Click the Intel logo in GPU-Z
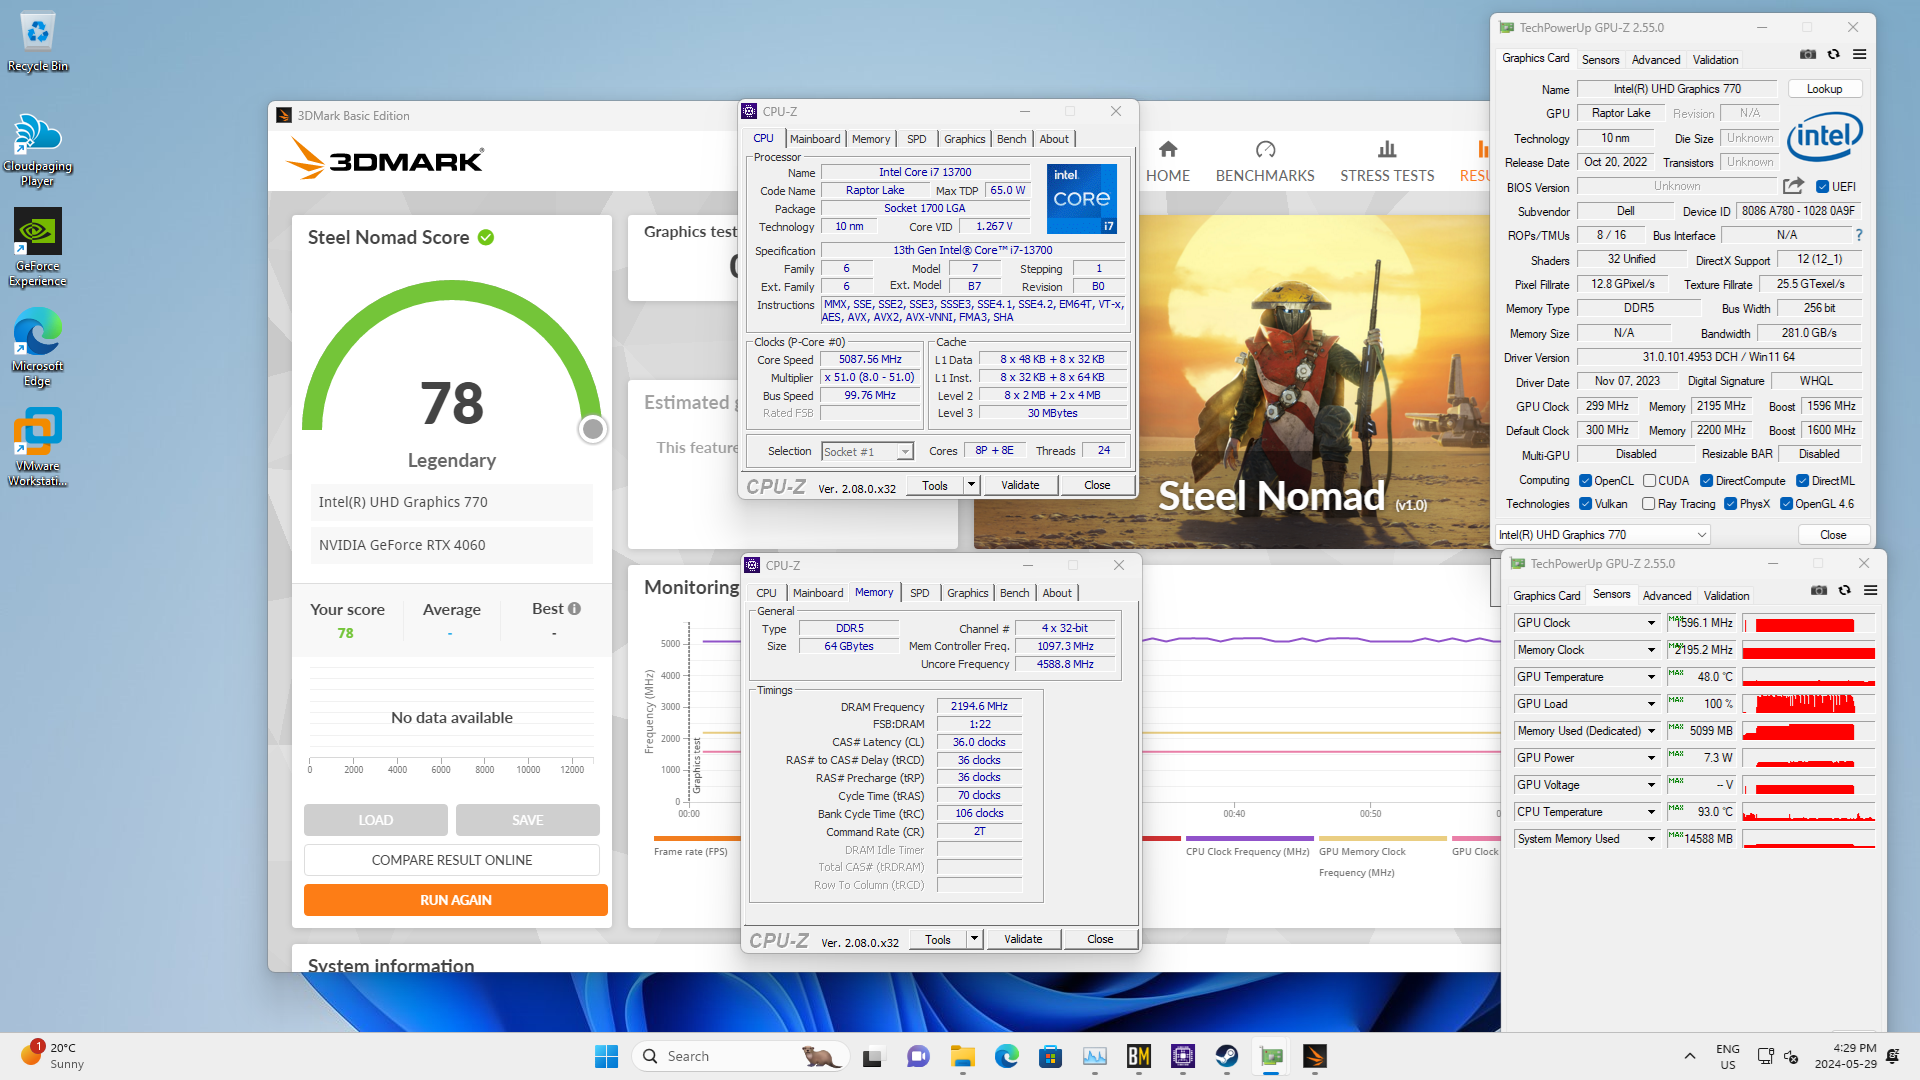1920x1080 pixels. (x=1824, y=136)
